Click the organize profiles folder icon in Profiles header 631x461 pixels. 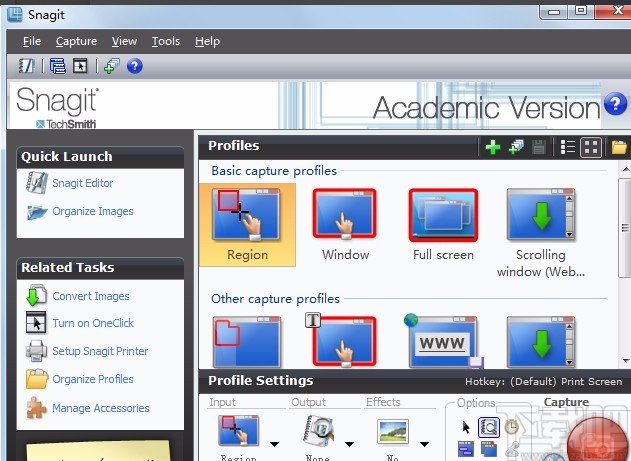click(619, 147)
